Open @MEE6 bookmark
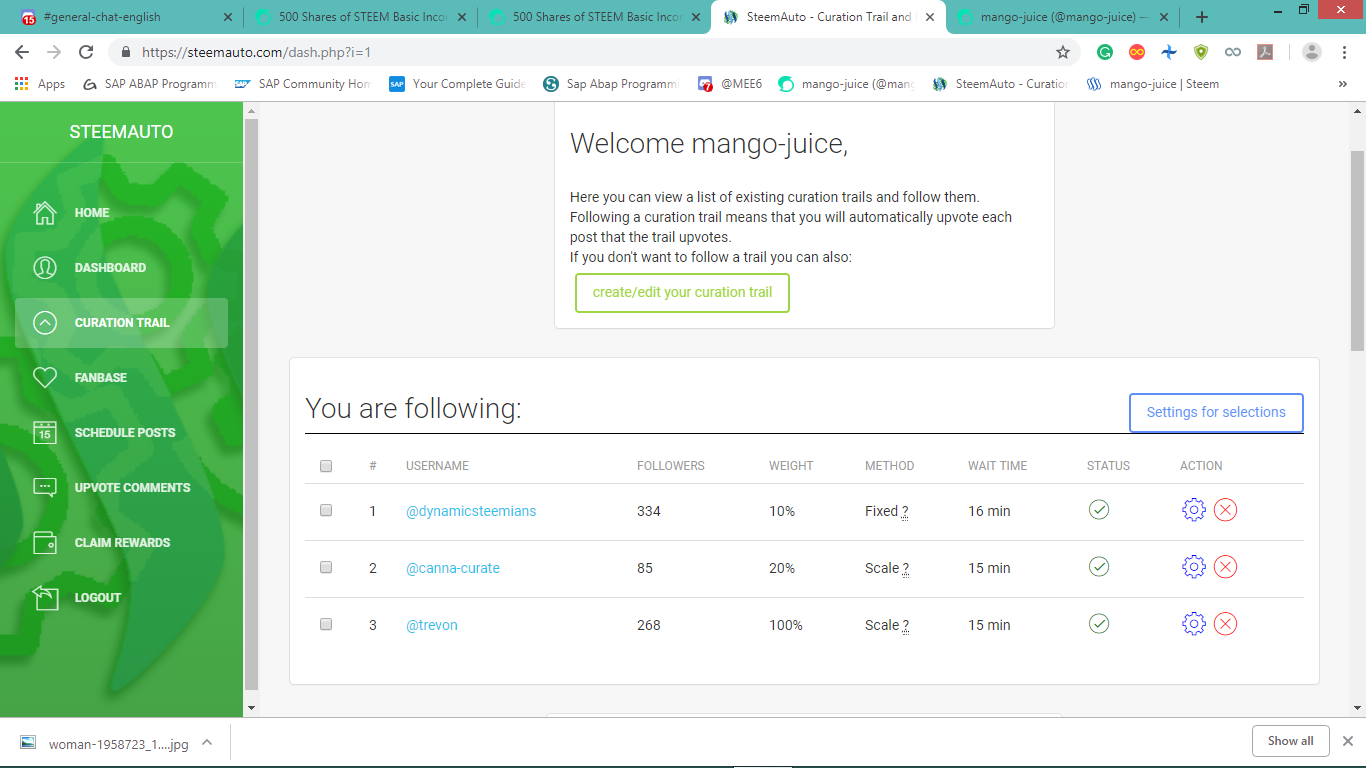1366x768 pixels. [730, 84]
